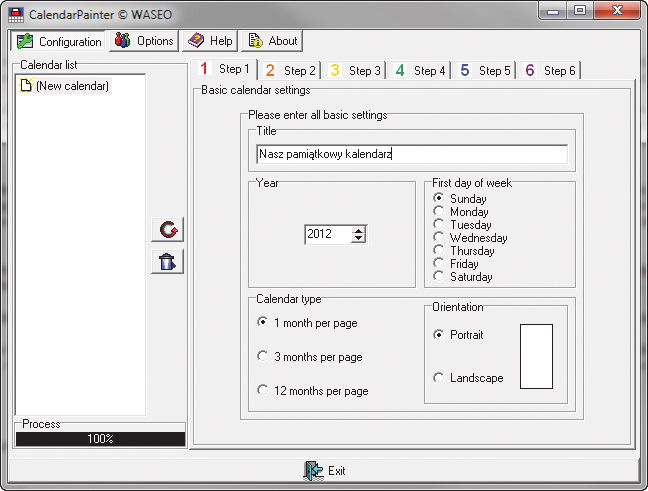
Task: Select the Configuration toolbar button
Action: click(59, 41)
